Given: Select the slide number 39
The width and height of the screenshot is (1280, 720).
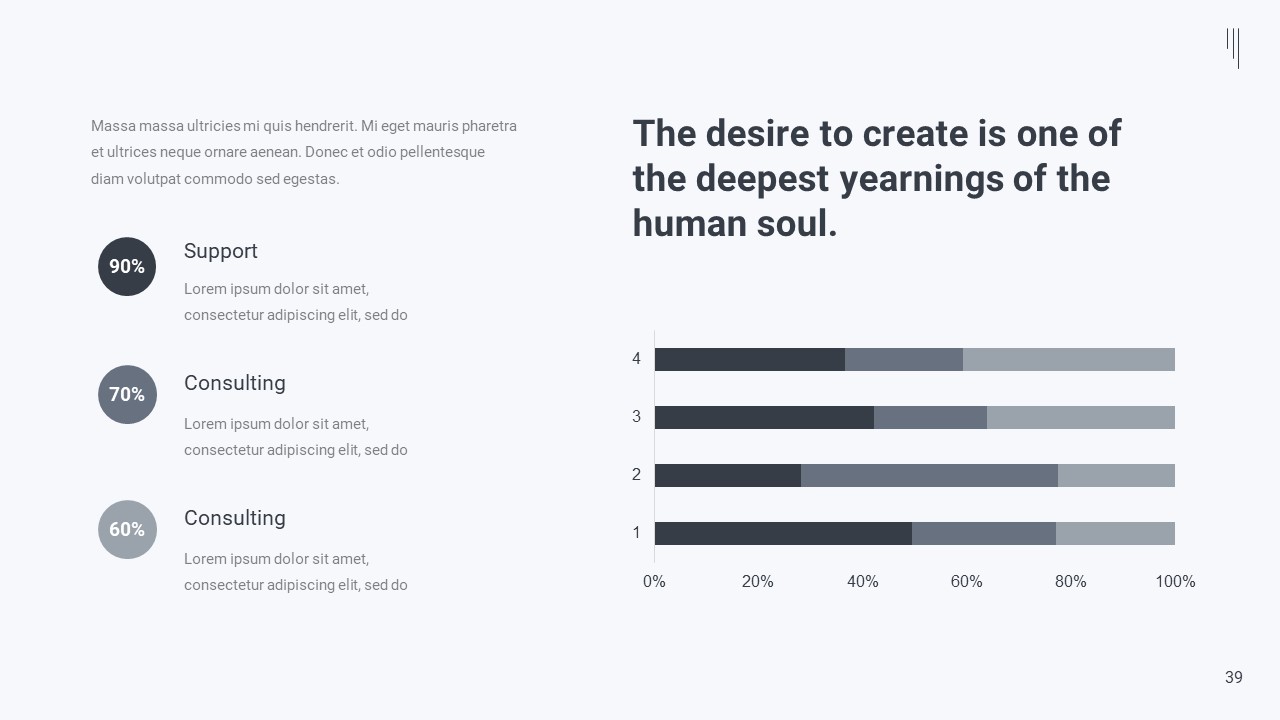Looking at the screenshot, I should pyautogui.click(x=1233, y=678).
